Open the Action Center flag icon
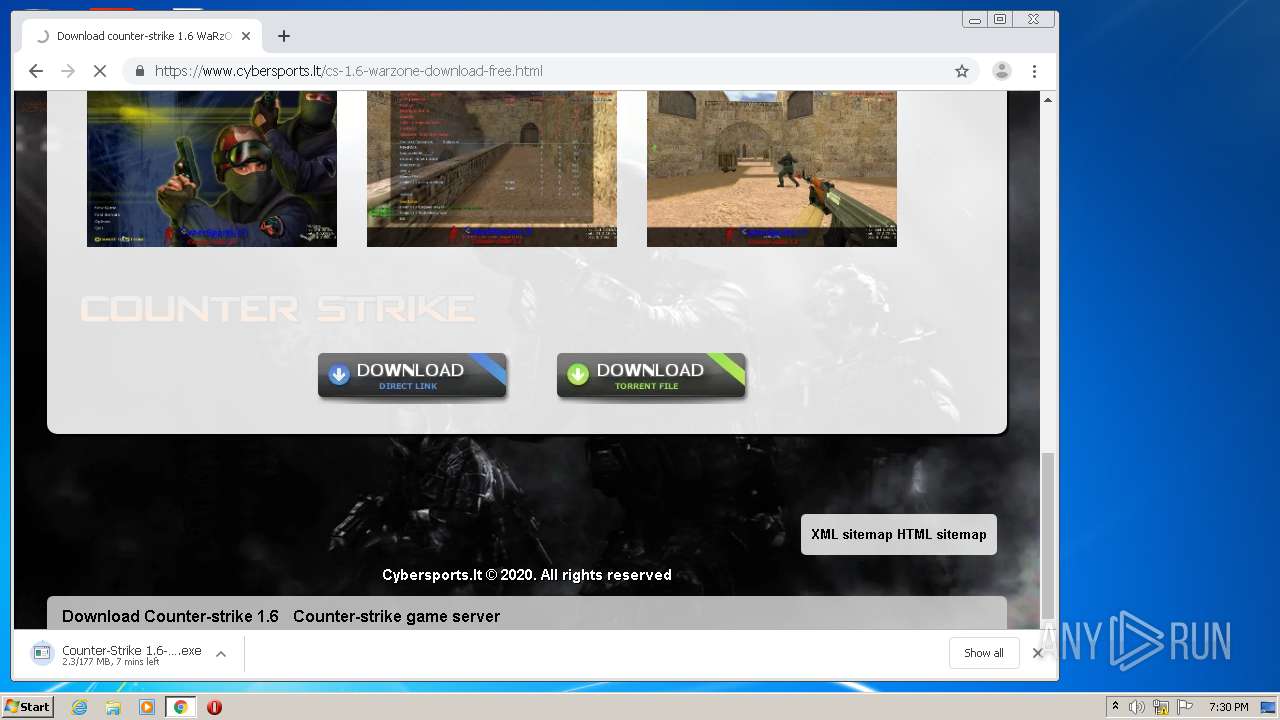Viewport: 1280px width, 720px height. coord(1185,707)
